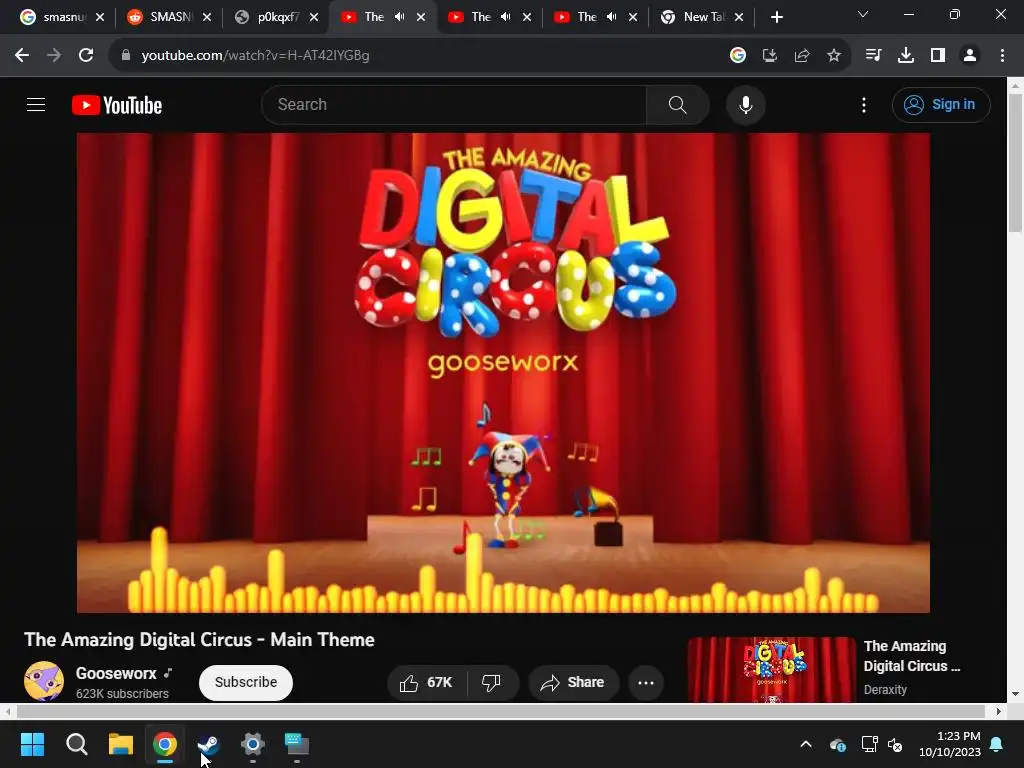Dislike the video

(491, 682)
